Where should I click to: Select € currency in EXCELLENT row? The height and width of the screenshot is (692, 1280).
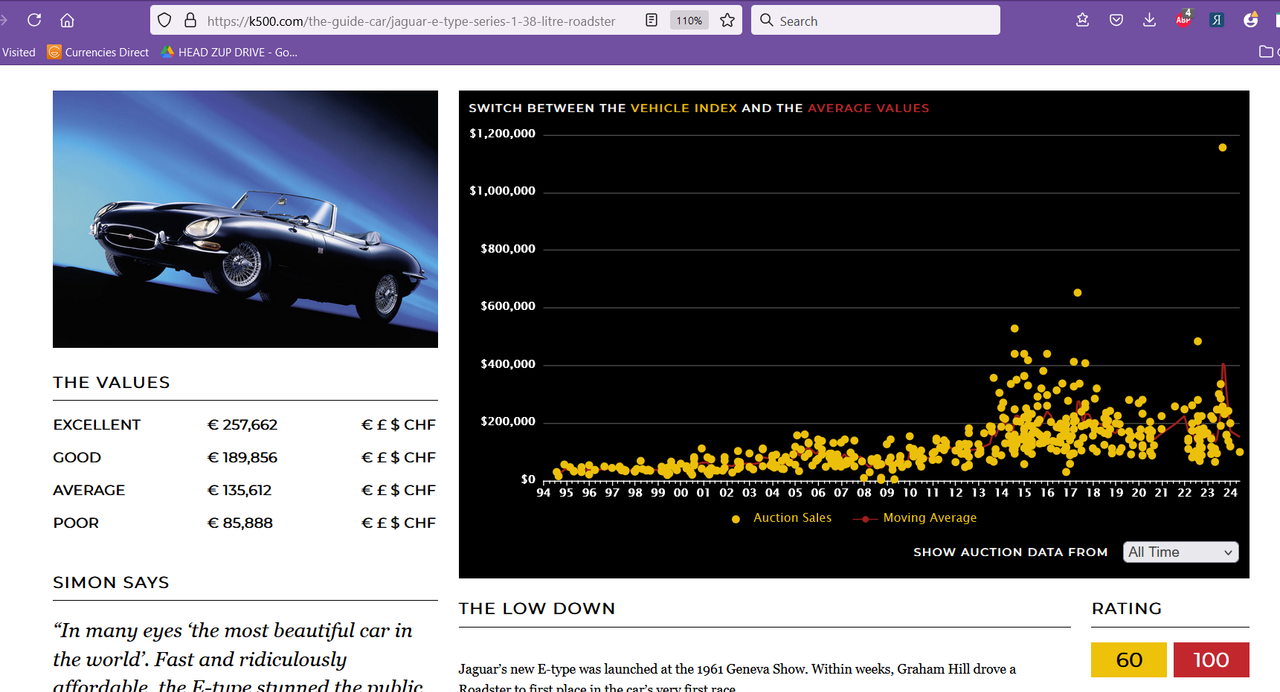[367, 425]
